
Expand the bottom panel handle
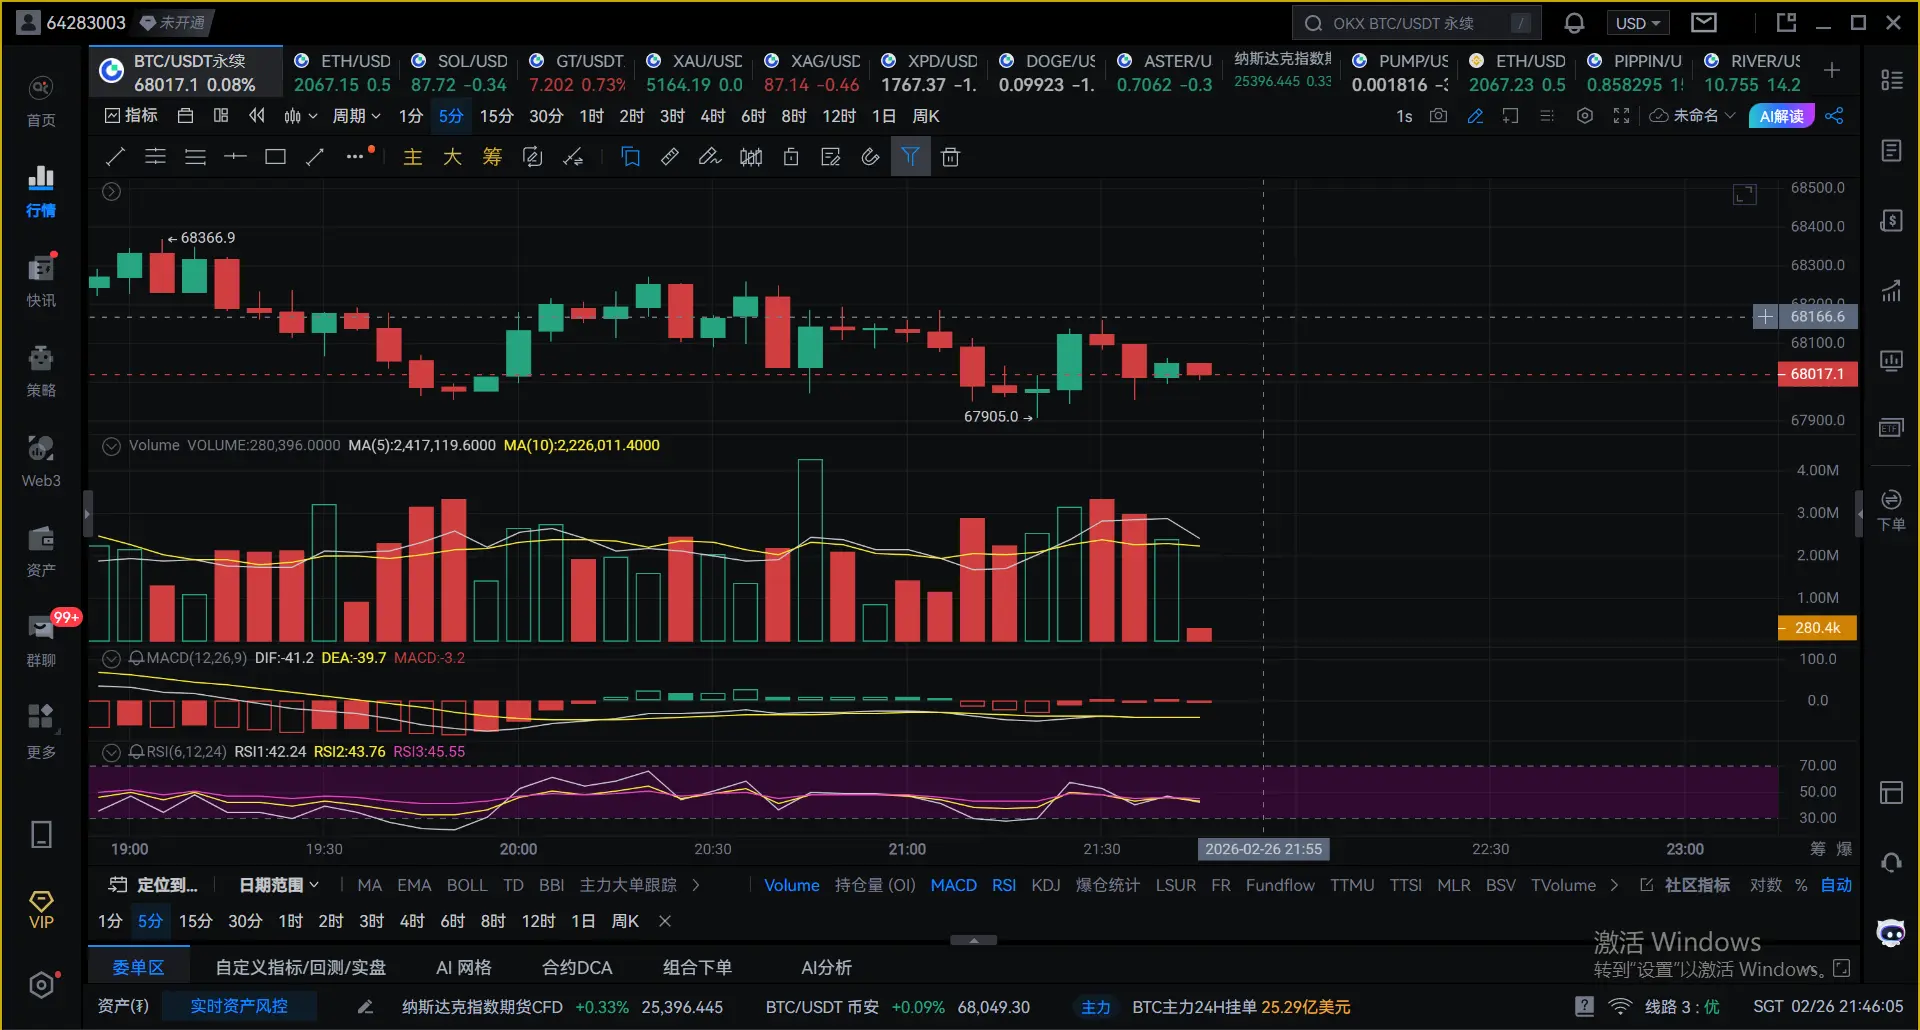973,940
